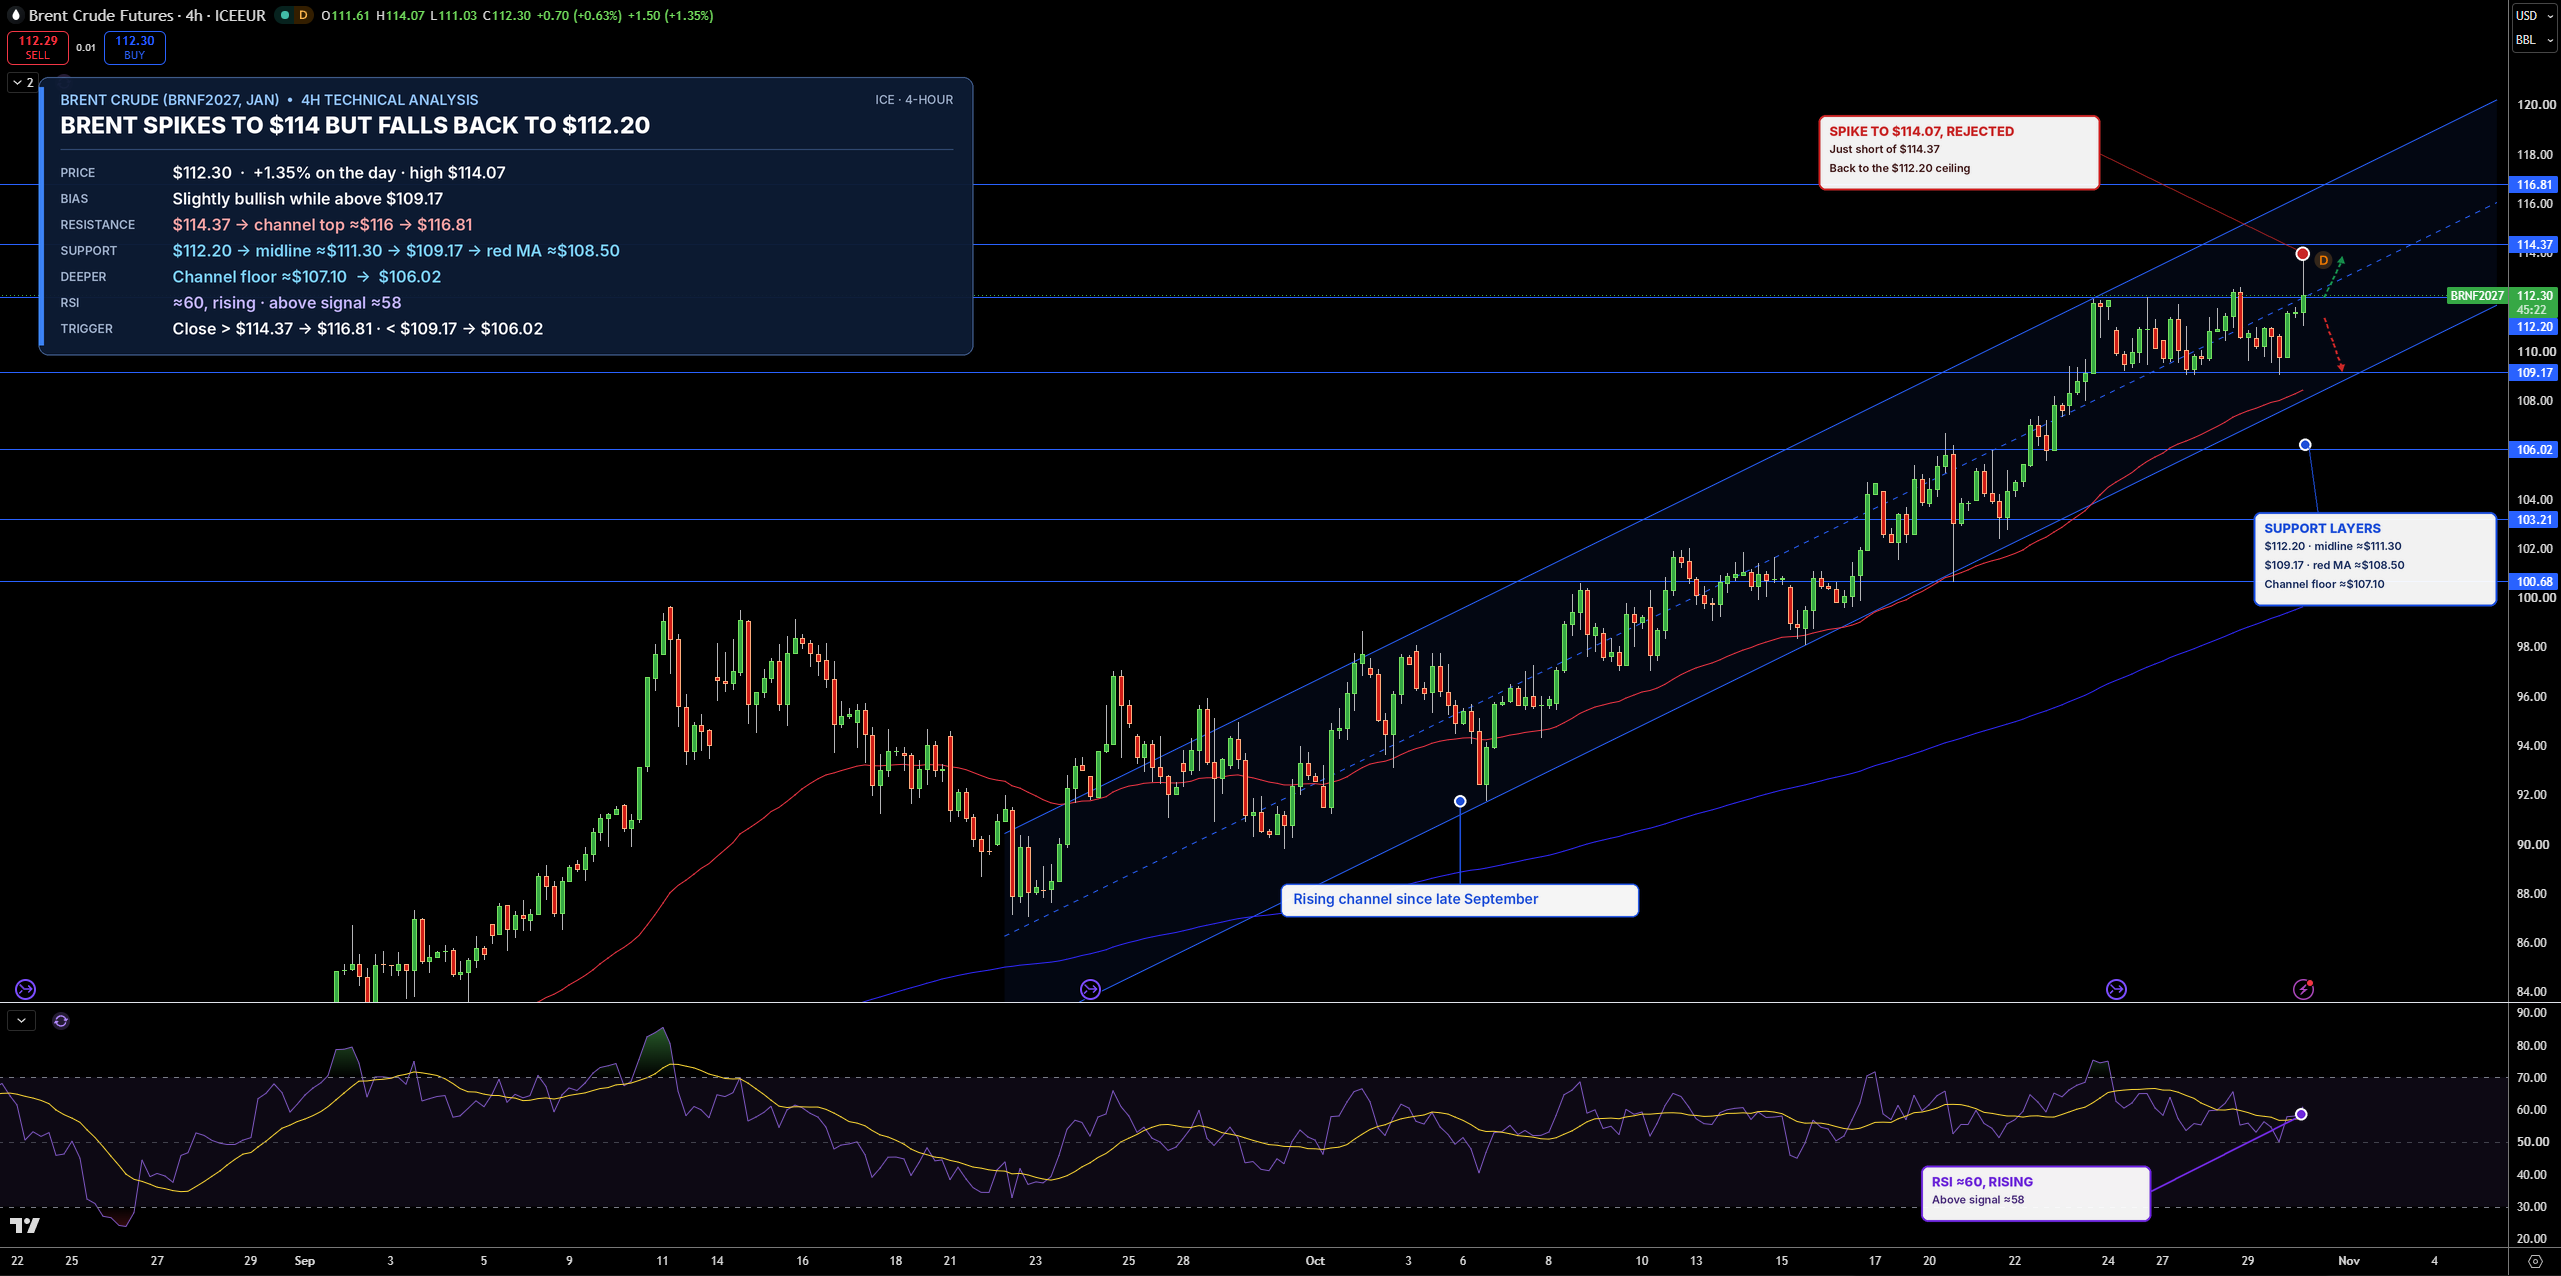Click the circular purple icon in RSI pane header

click(x=61, y=1021)
